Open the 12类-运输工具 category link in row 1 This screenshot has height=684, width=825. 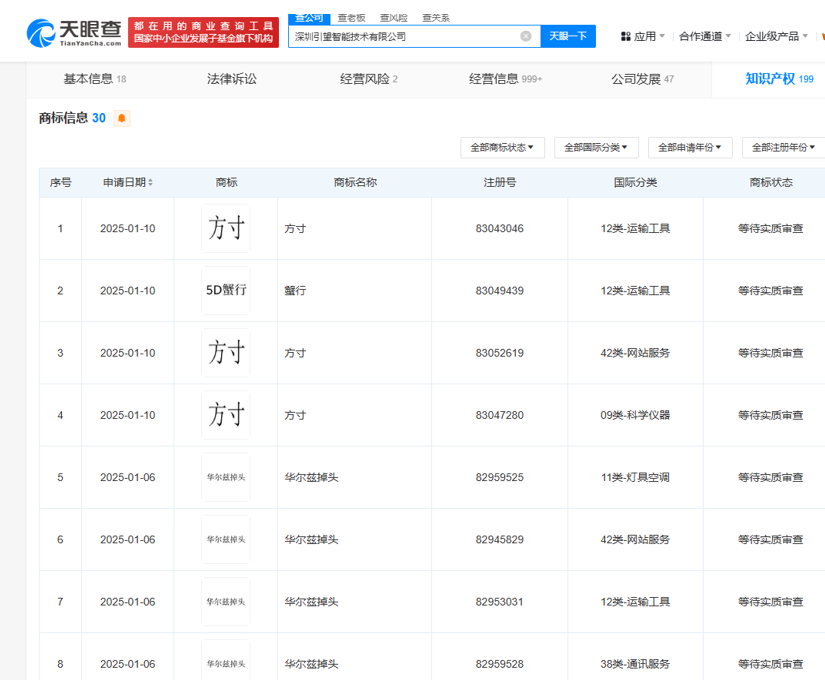click(x=634, y=228)
